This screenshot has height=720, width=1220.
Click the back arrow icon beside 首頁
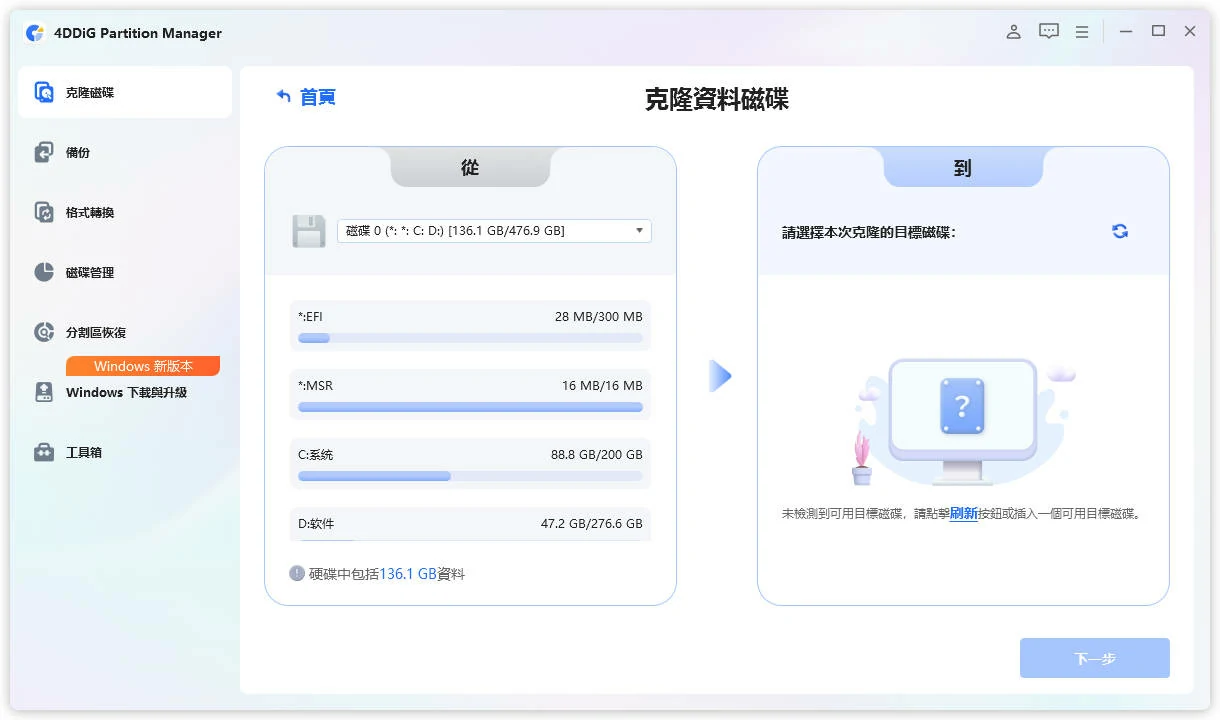pos(283,96)
